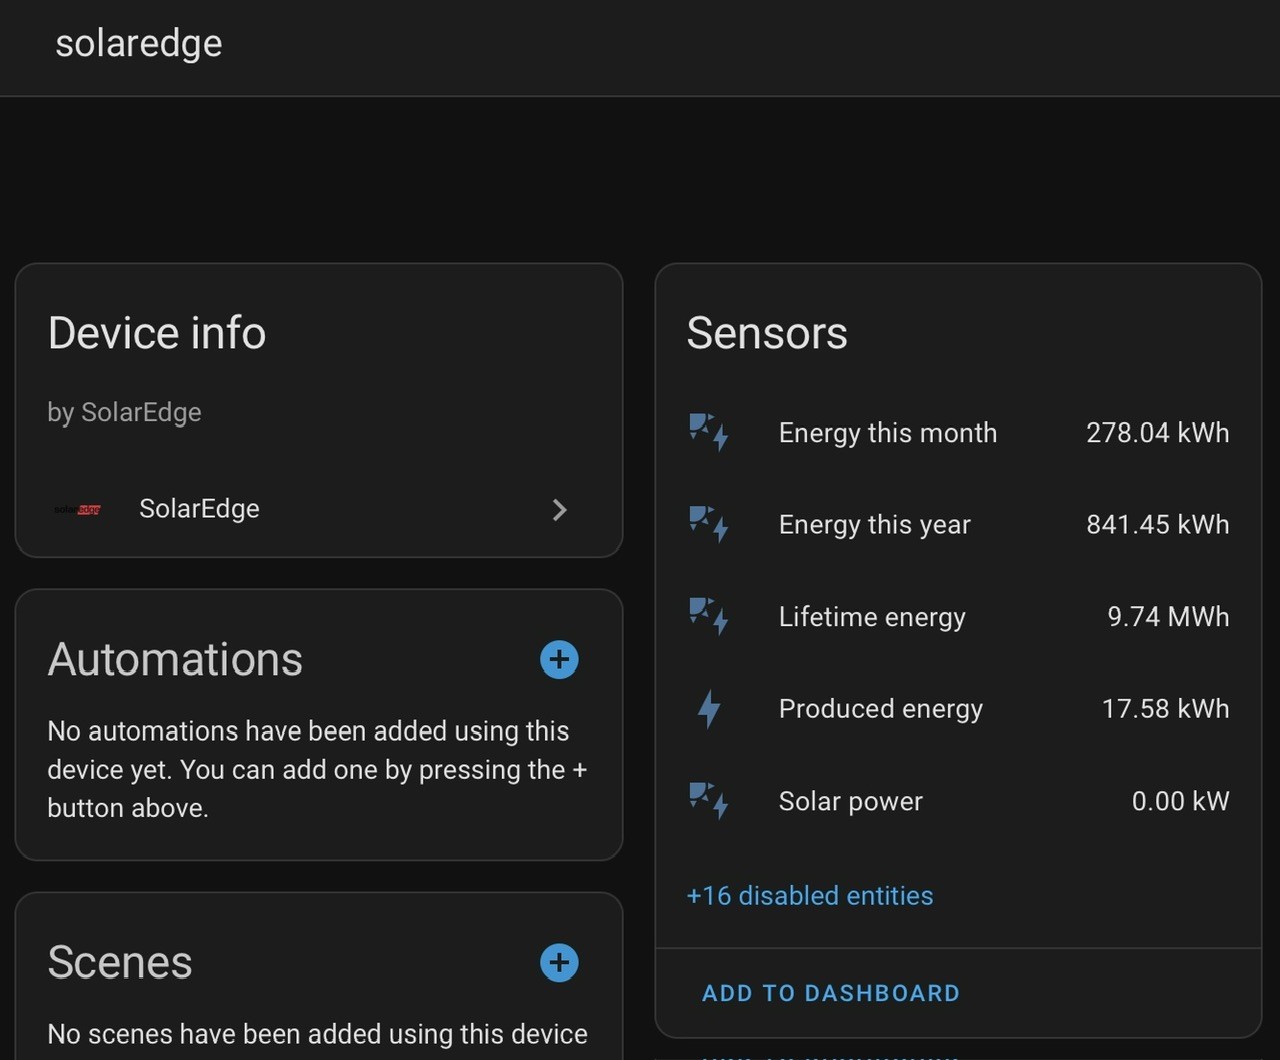Click the solaredge page title
The height and width of the screenshot is (1060, 1280).
139,44
